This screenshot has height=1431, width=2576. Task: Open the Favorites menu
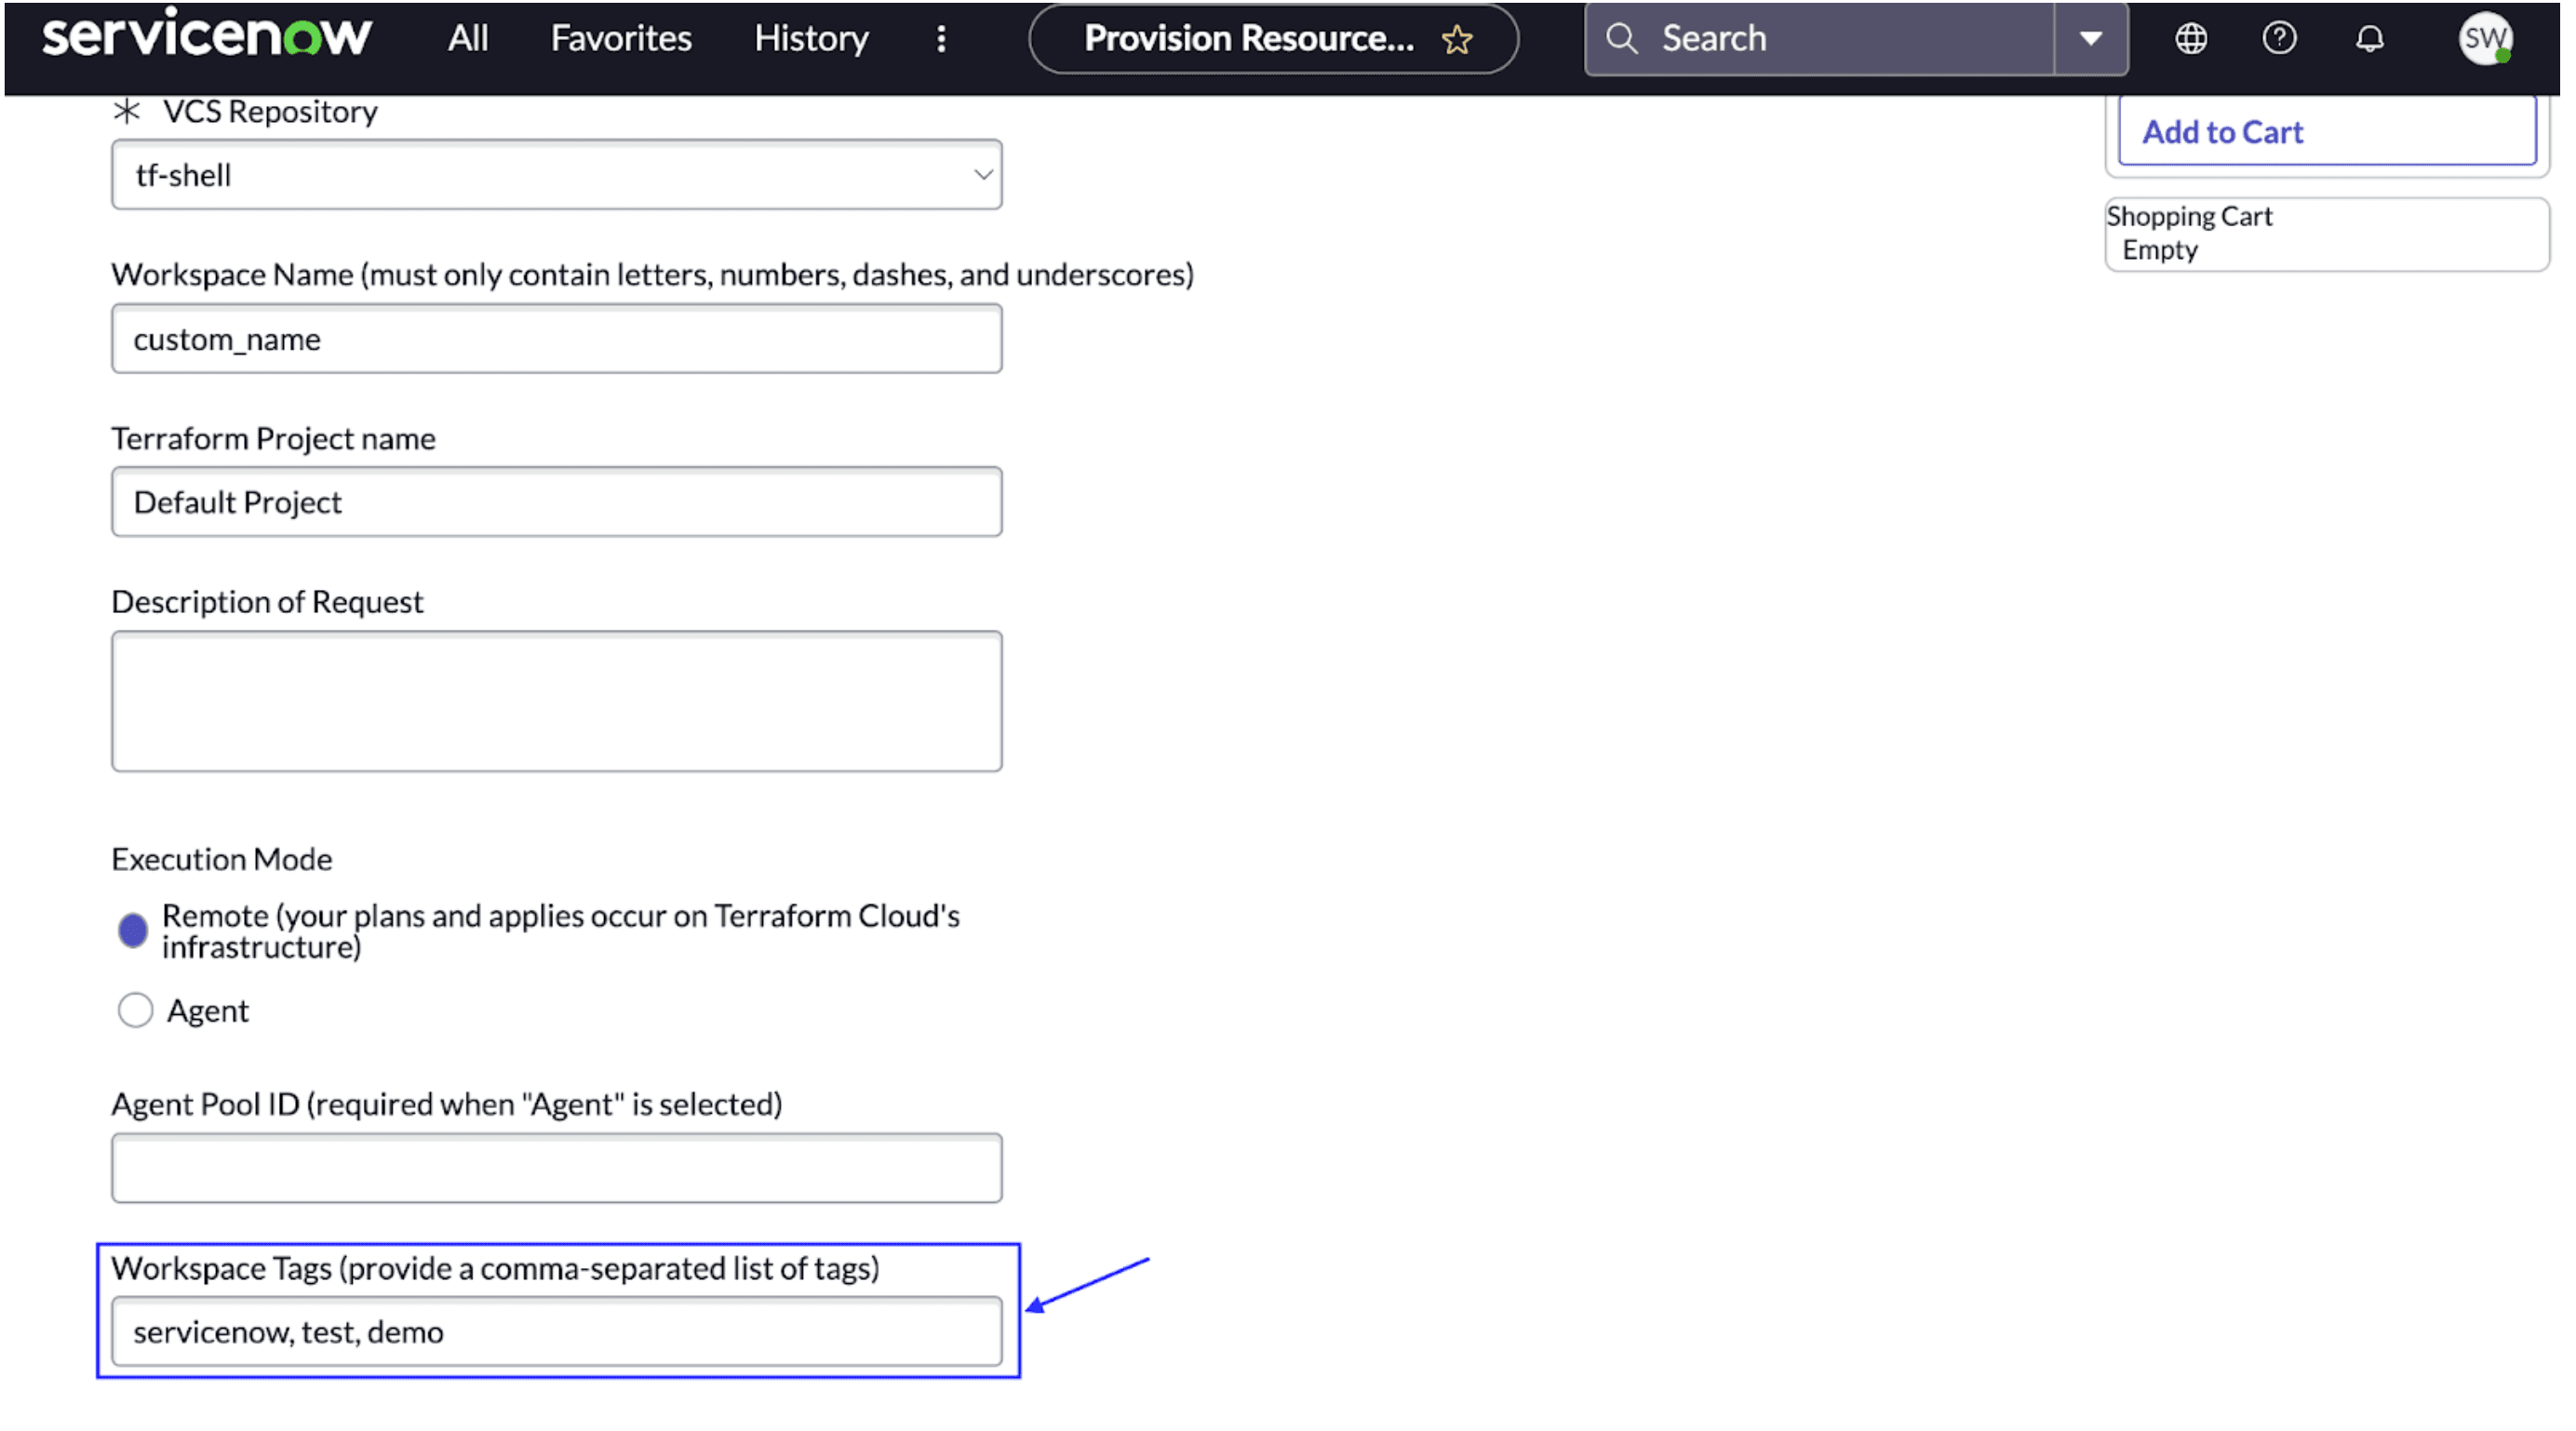point(620,39)
